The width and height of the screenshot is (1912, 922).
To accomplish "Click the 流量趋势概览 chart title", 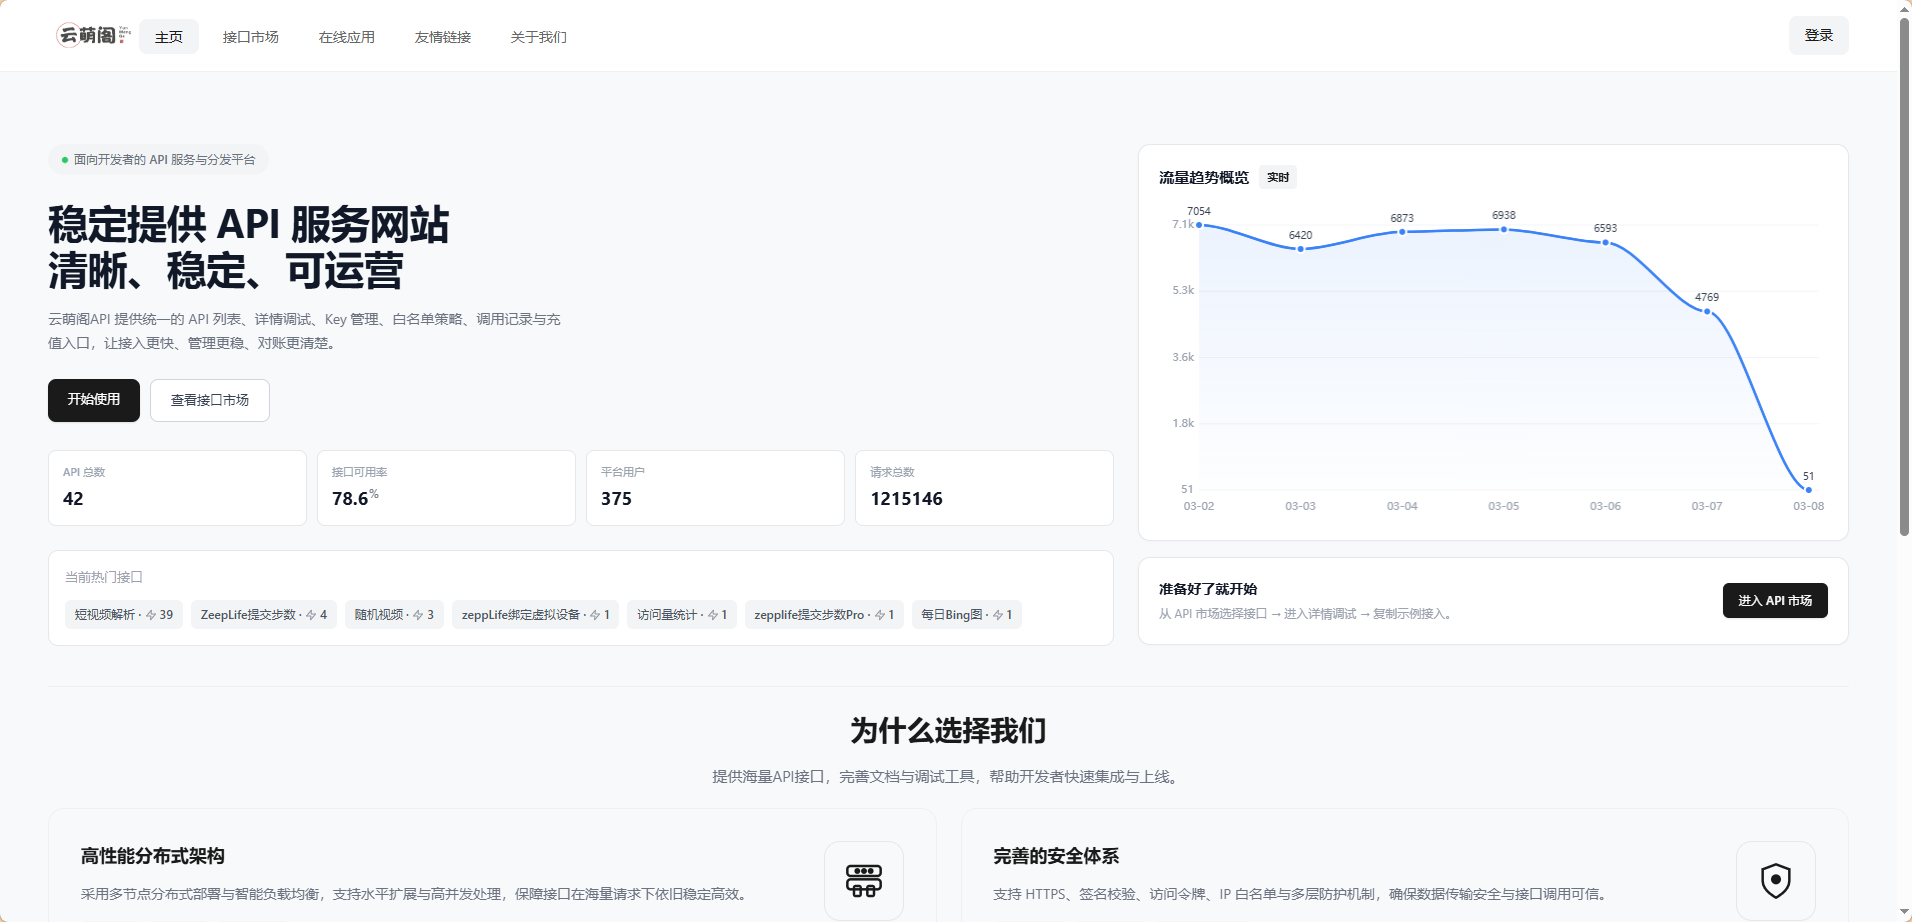I will tap(1204, 178).
